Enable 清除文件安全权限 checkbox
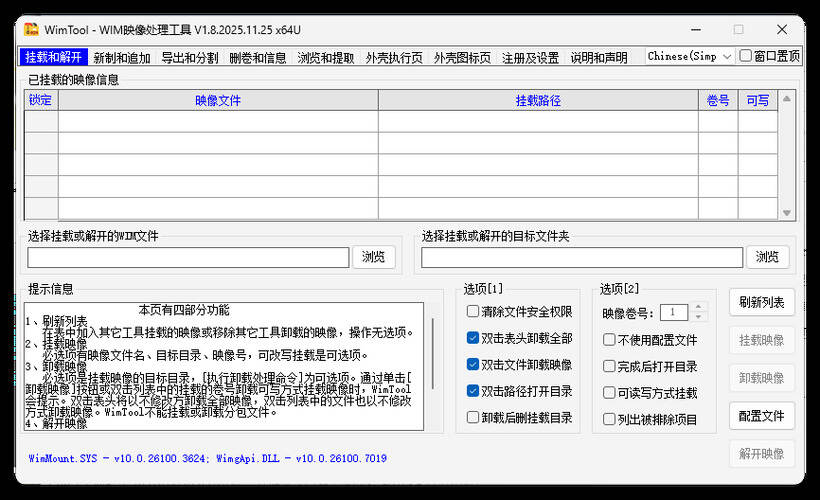Image resolution: width=820 pixels, height=500 pixels. 473,311
